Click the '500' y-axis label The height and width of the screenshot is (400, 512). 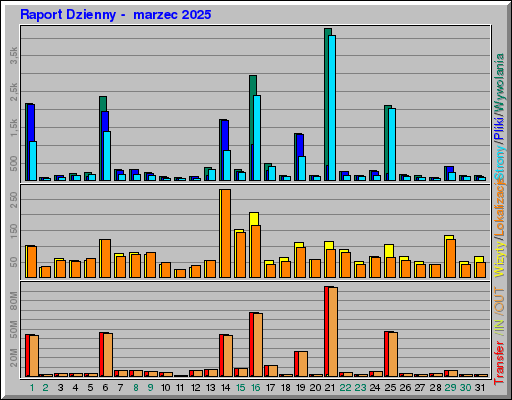(14, 164)
